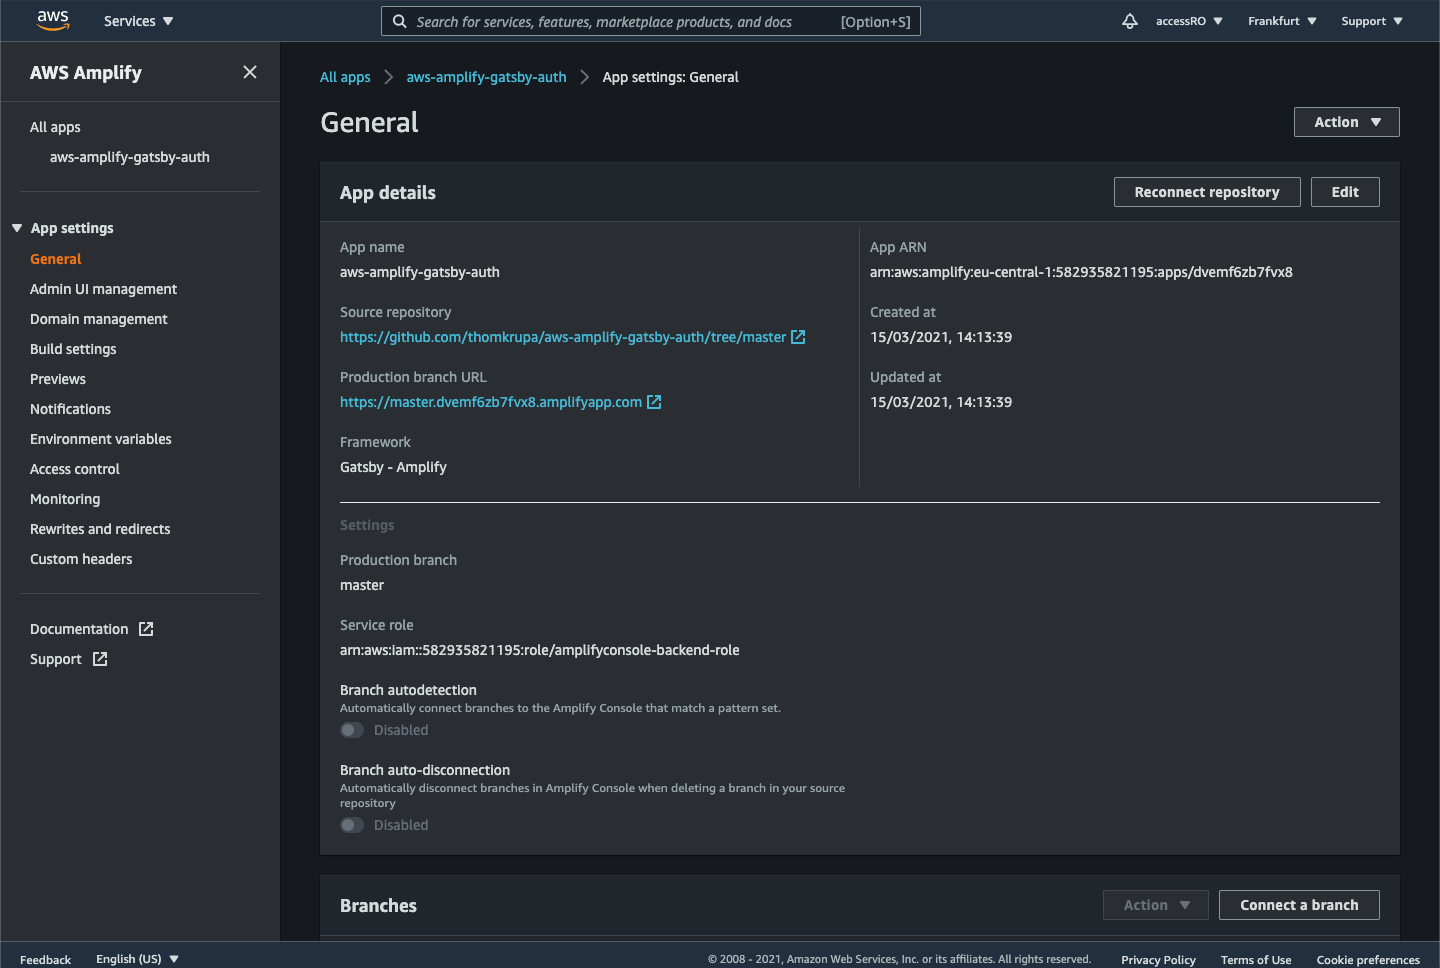This screenshot has height=968, width=1440.
Task: Open the General page Action dropdown
Action: (1347, 122)
